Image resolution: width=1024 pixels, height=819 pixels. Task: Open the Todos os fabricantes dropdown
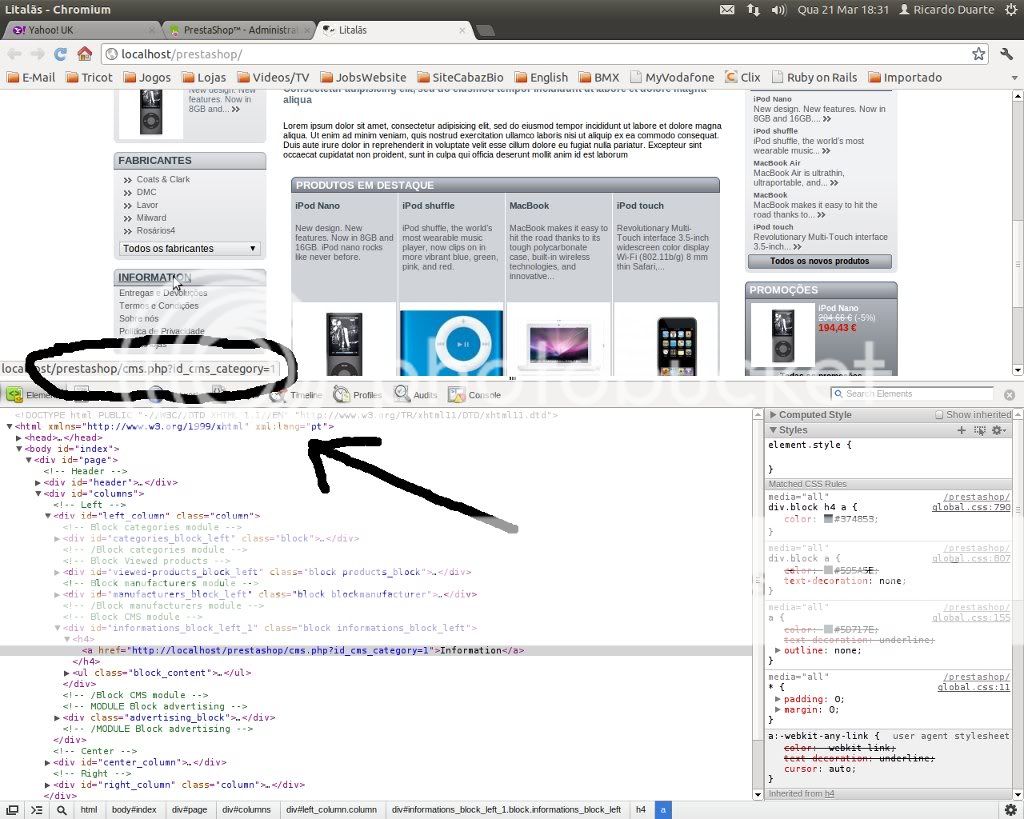pos(190,248)
